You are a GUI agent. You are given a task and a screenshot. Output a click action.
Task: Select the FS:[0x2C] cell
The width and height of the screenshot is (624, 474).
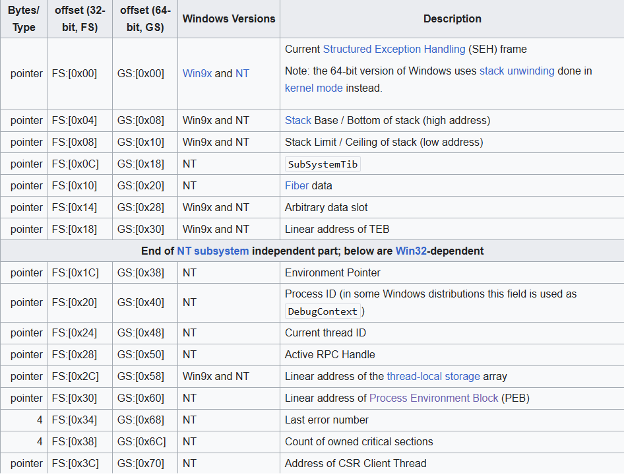pyautogui.click(x=80, y=376)
